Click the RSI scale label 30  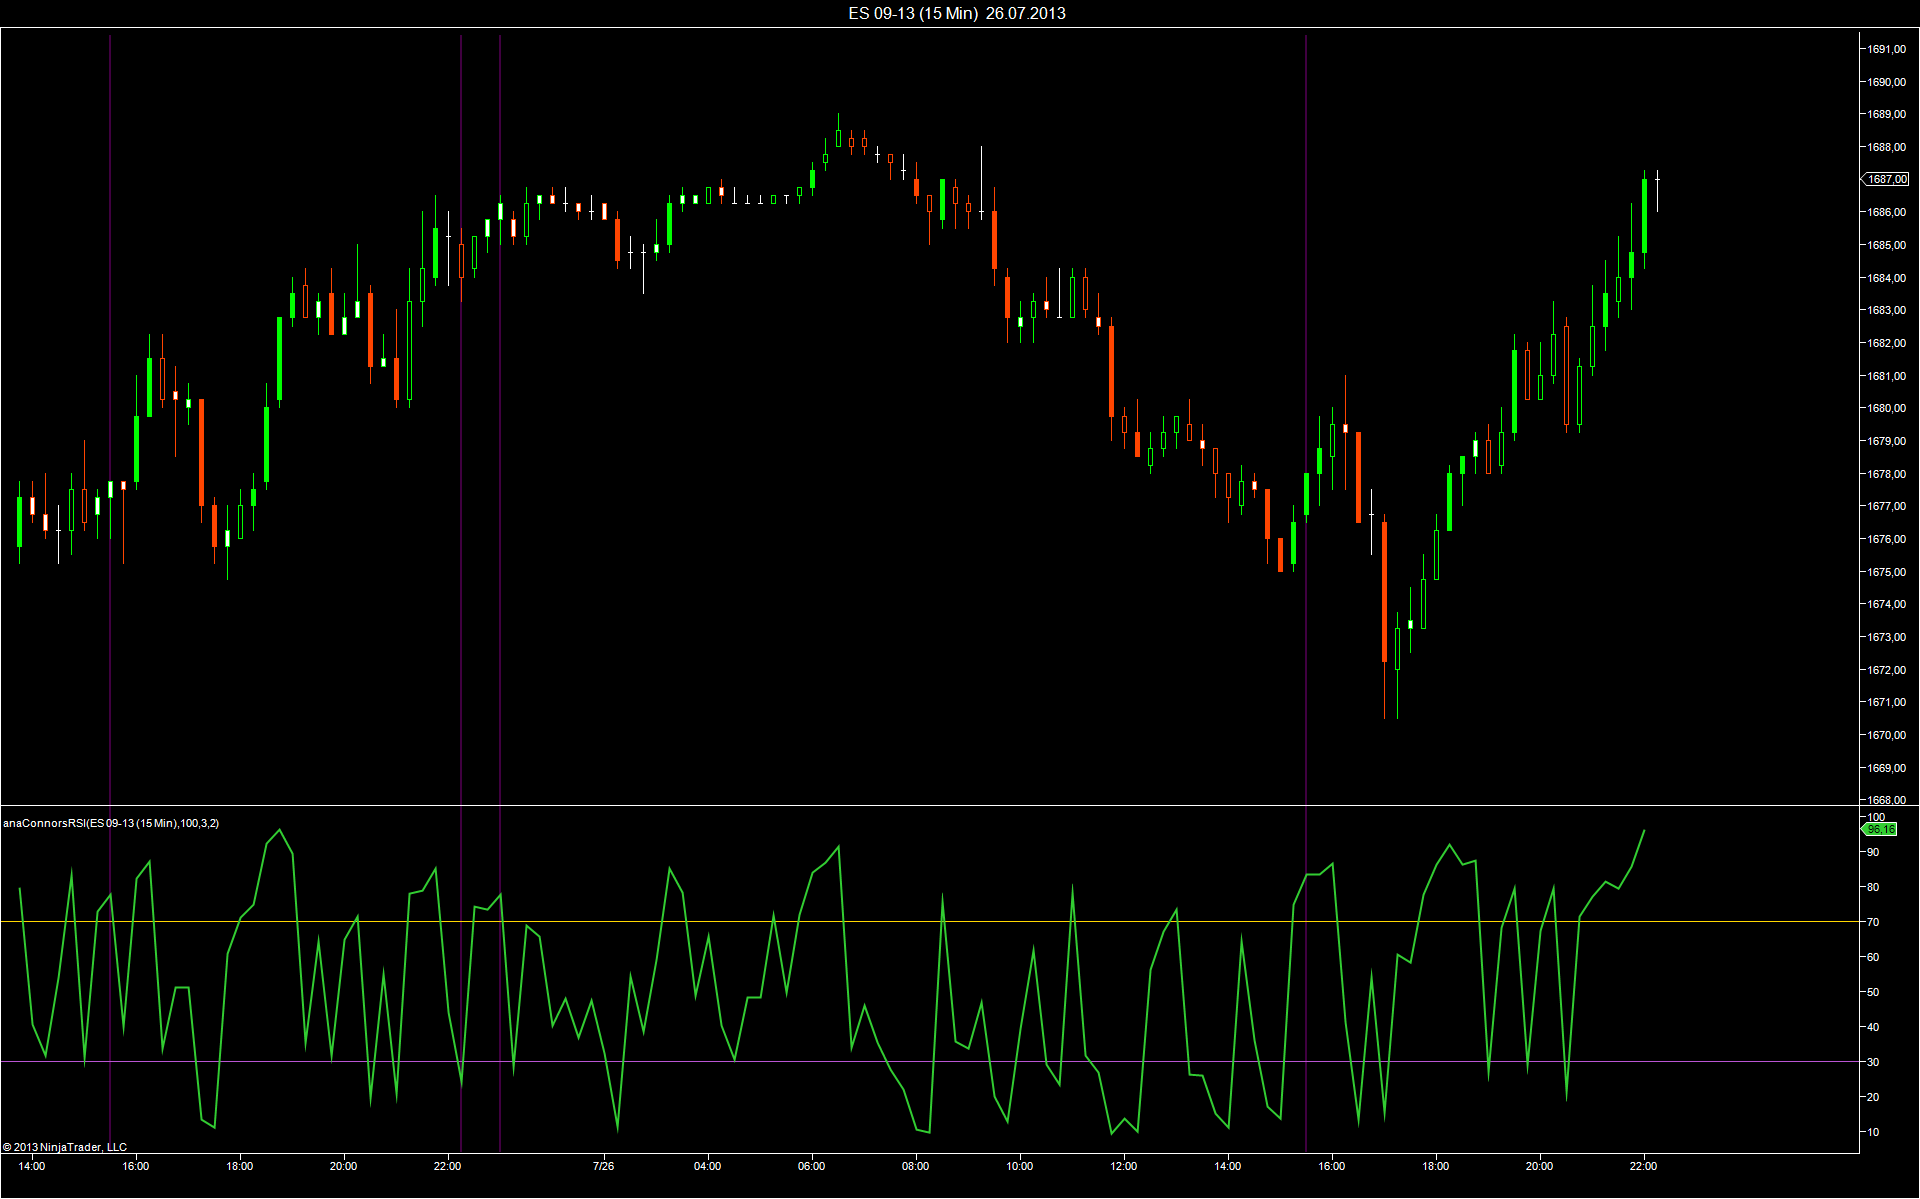pyautogui.click(x=1873, y=1062)
